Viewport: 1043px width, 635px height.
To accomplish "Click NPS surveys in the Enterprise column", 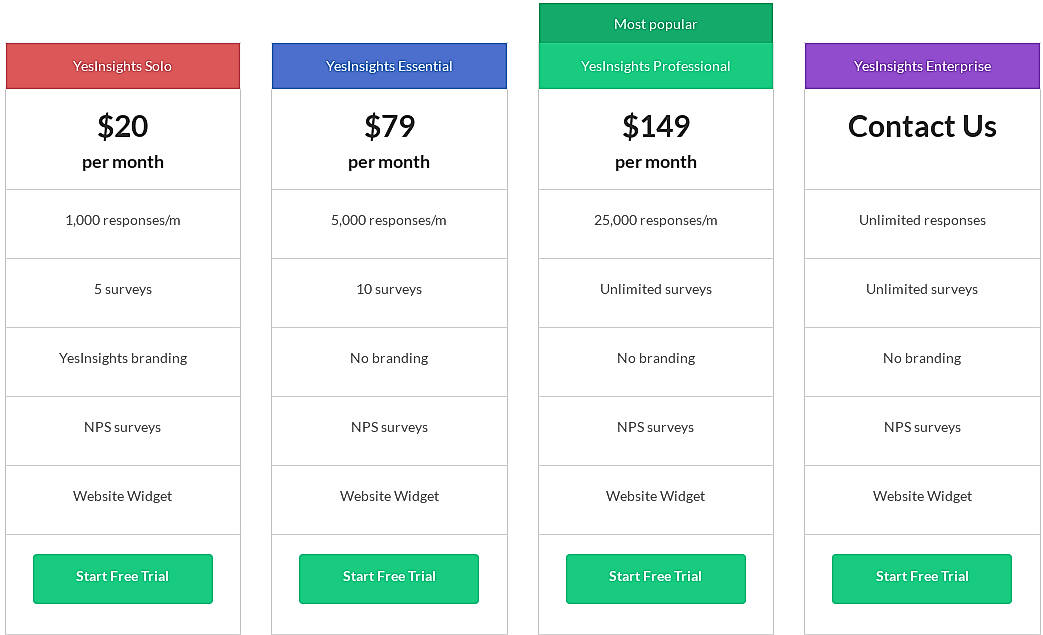I will 921,427.
